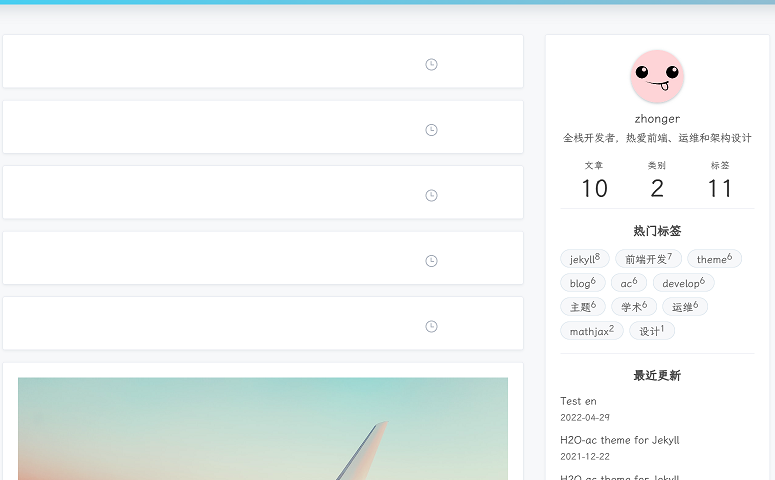Filter posts by the theme tag

pyautogui.click(x=714, y=259)
